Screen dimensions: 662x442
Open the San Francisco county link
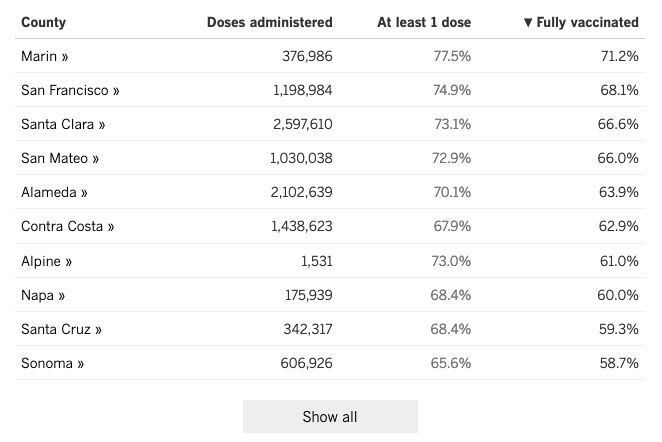pos(70,90)
